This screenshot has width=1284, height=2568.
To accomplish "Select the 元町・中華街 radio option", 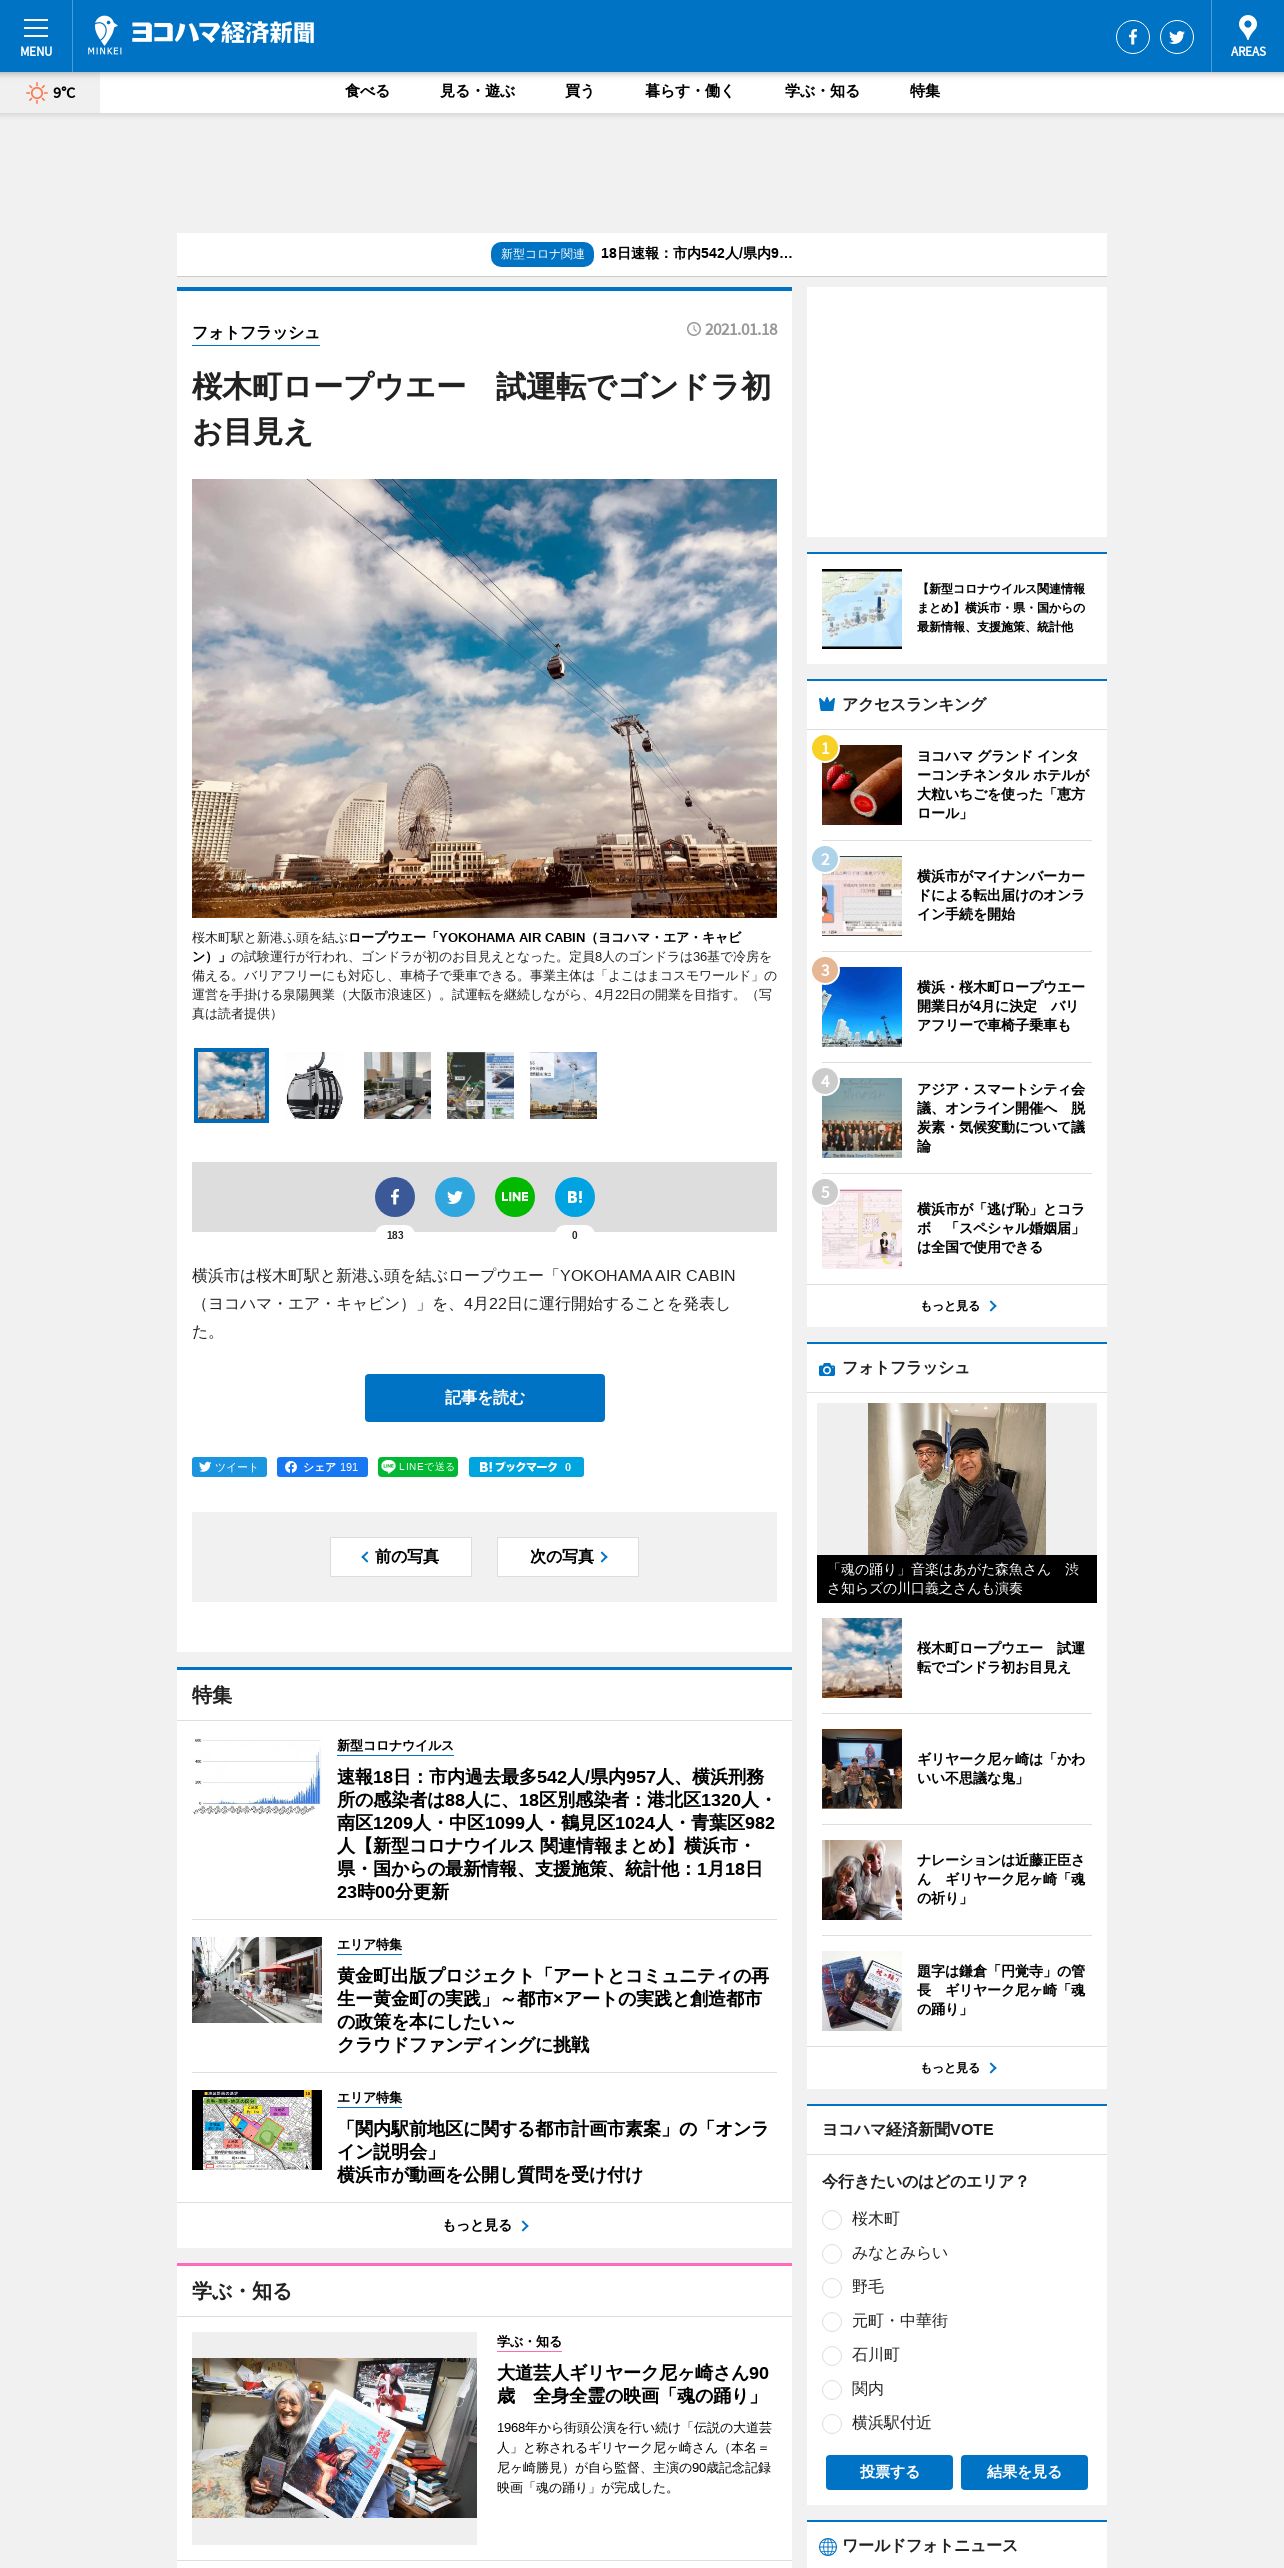I will [831, 2322].
